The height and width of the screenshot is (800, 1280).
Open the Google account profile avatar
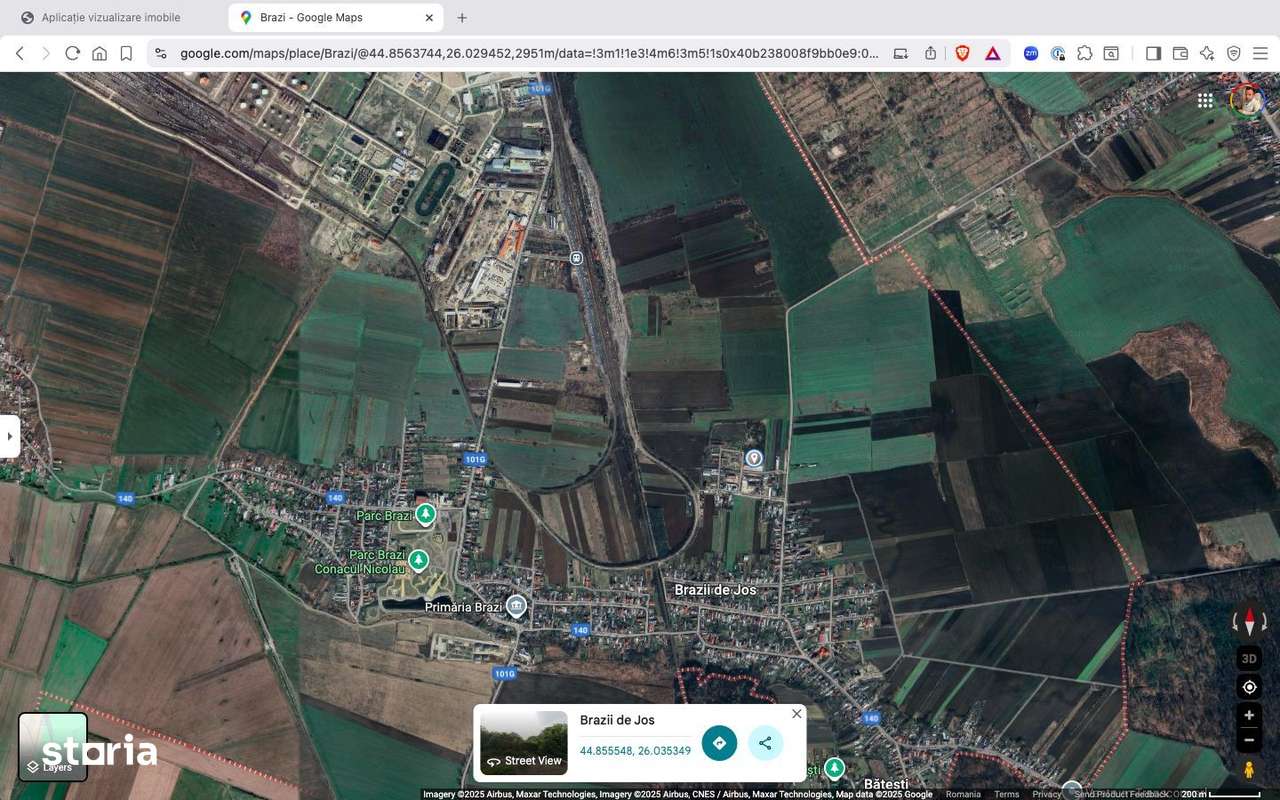pos(1248,100)
